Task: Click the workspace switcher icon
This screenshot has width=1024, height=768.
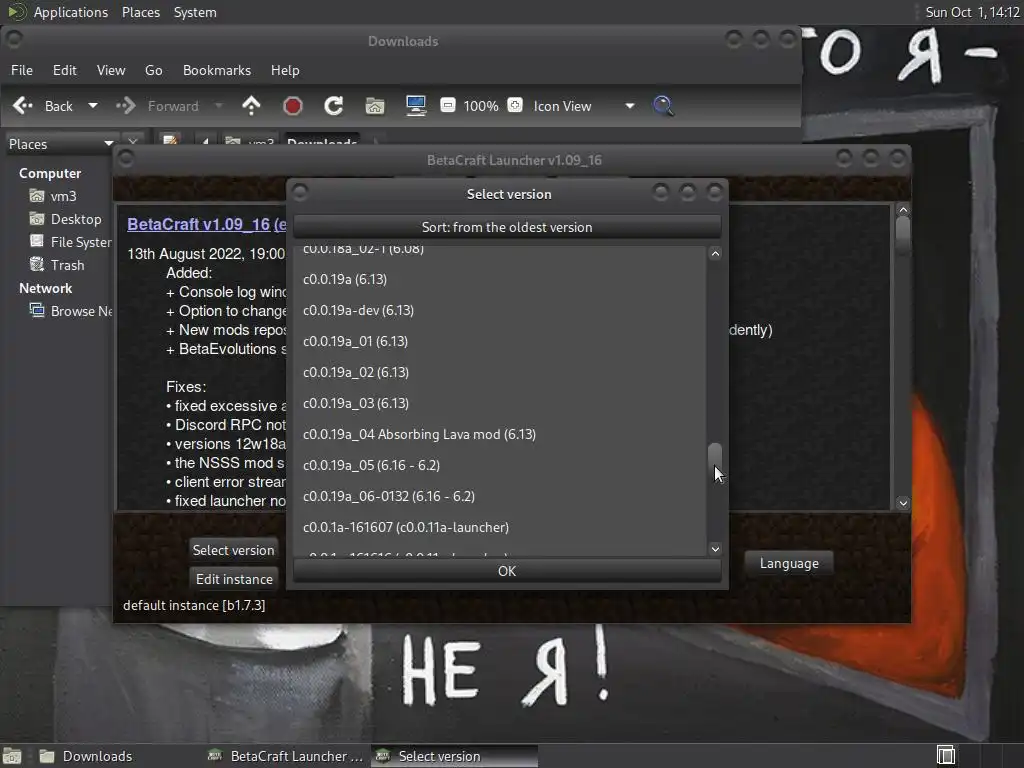Action: click(945, 756)
